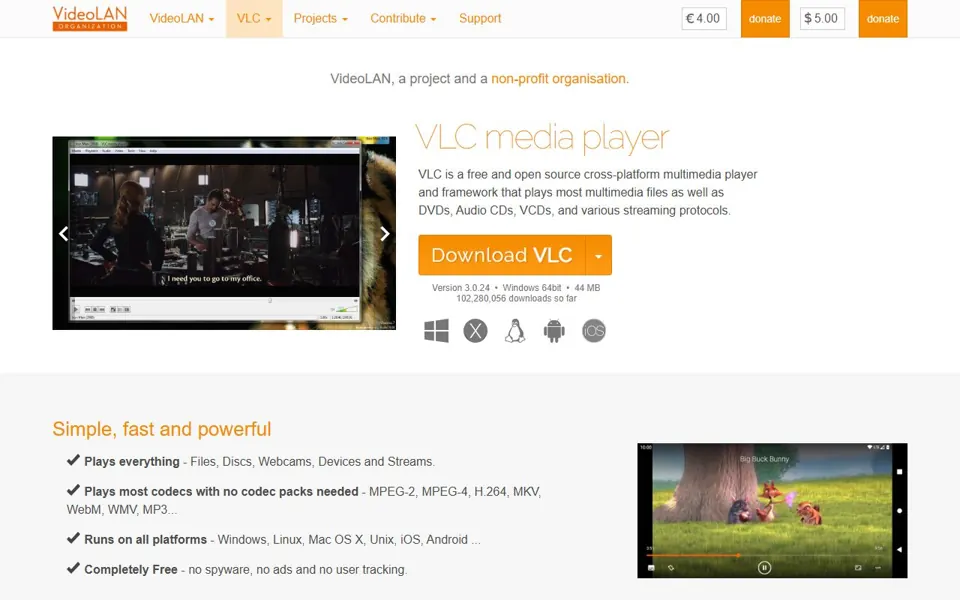Open the non-profit organisation link

click(x=560, y=78)
